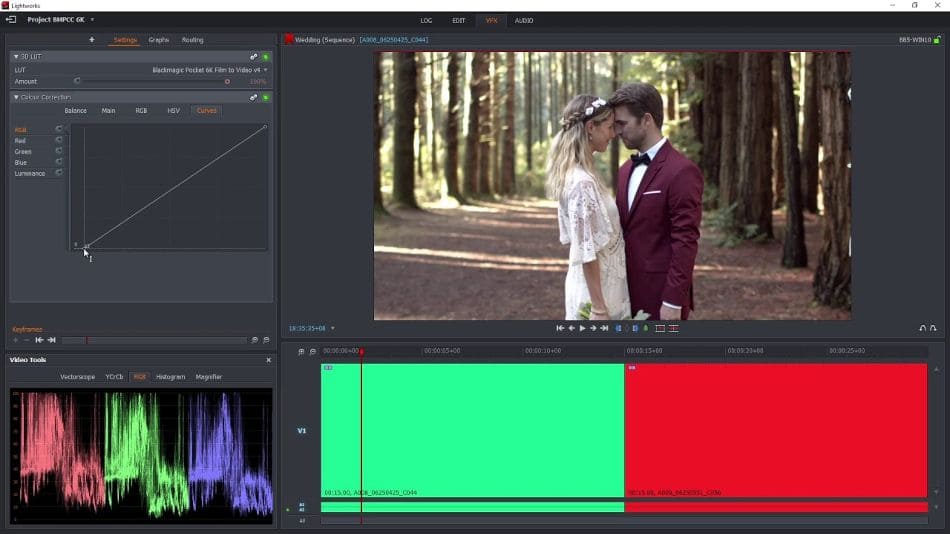Image resolution: width=950 pixels, height=534 pixels.
Task: Click the reset icon beside Luminance curve
Action: coord(59,173)
